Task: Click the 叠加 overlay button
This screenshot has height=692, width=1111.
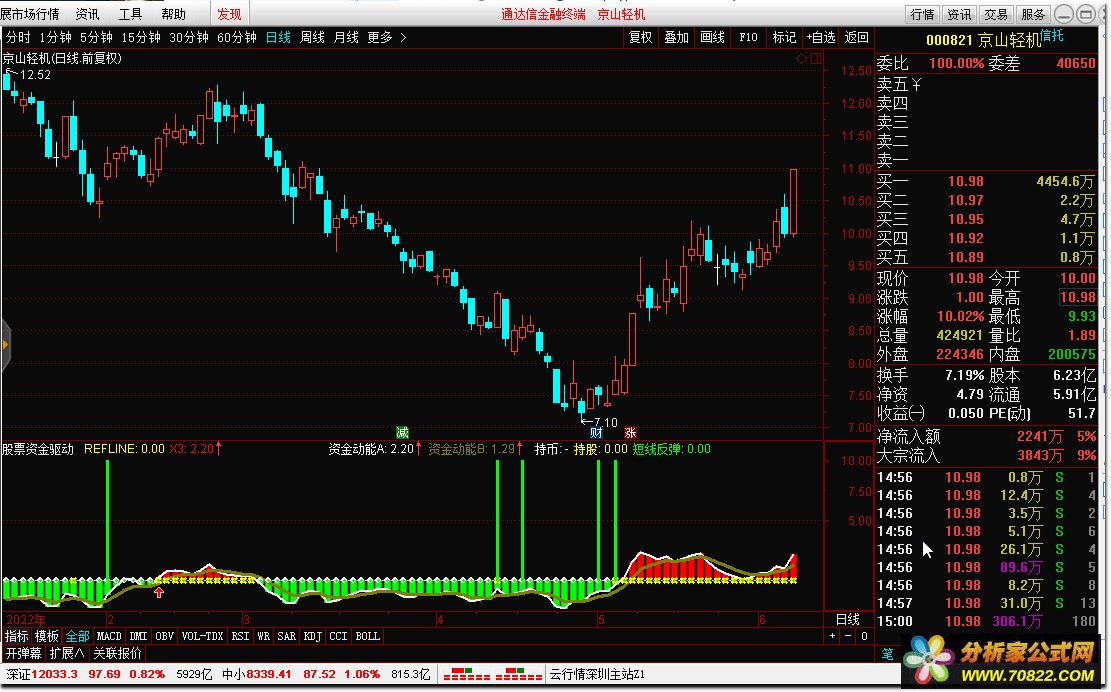Action: pos(676,38)
